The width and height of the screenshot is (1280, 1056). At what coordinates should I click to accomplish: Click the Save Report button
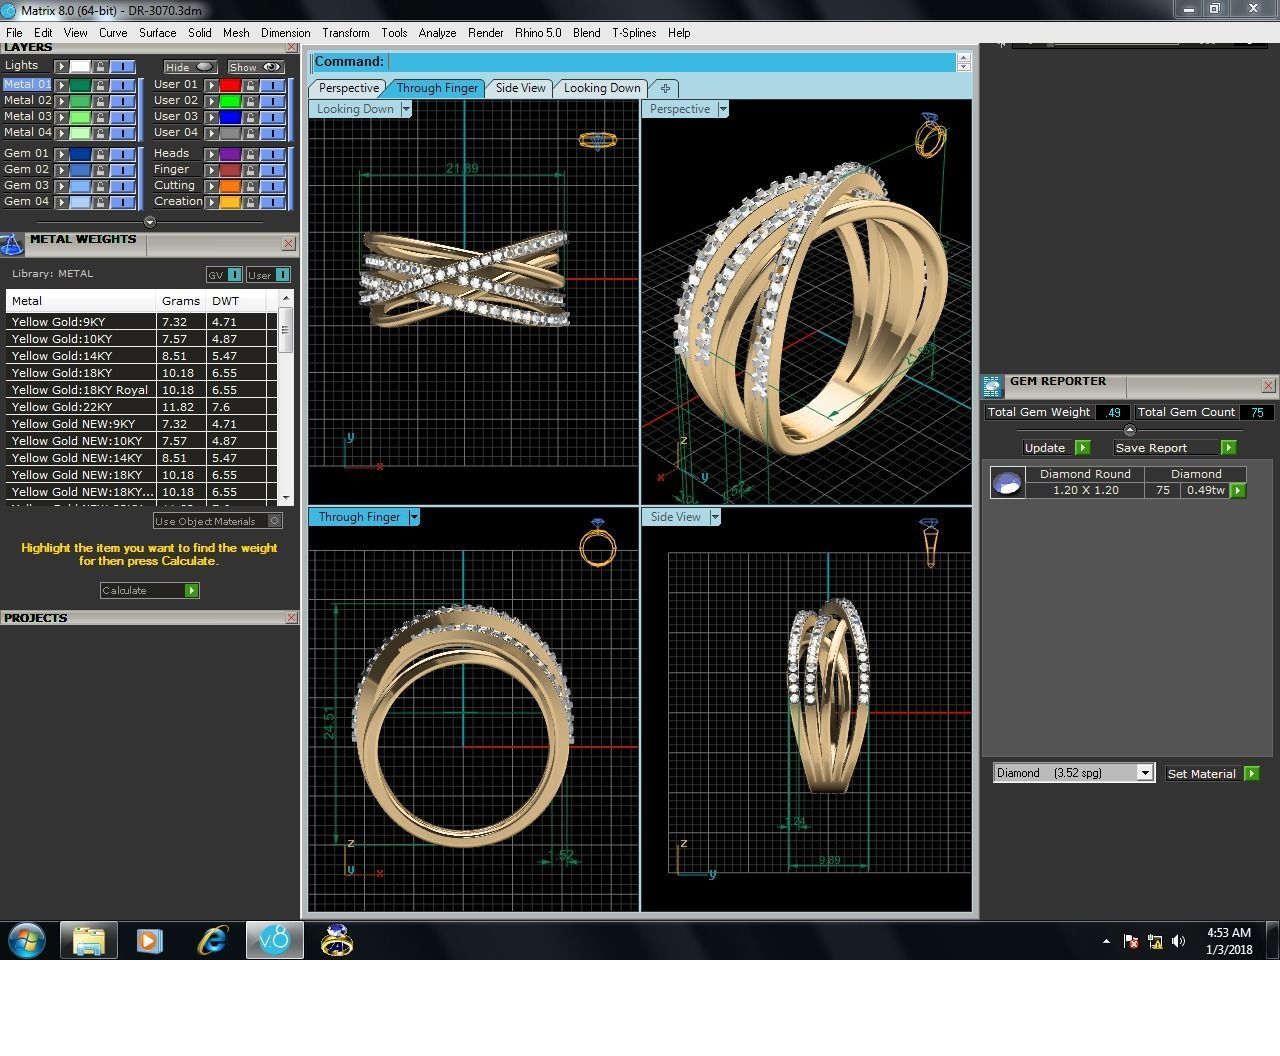click(1151, 448)
